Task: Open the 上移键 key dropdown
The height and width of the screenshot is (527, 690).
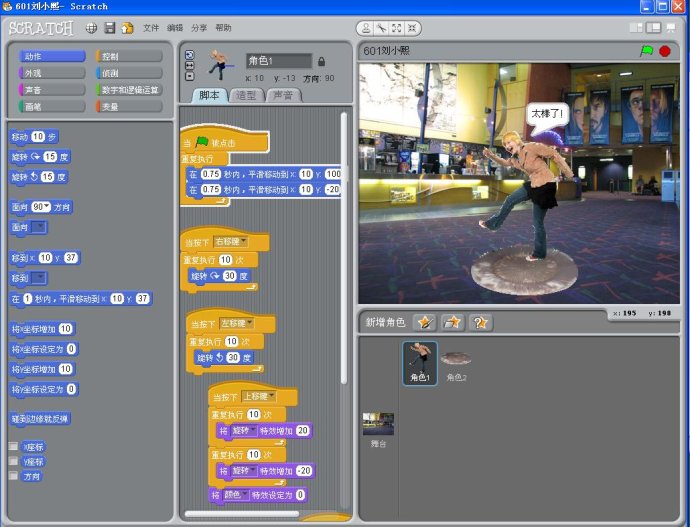Action: pyautogui.click(x=259, y=396)
